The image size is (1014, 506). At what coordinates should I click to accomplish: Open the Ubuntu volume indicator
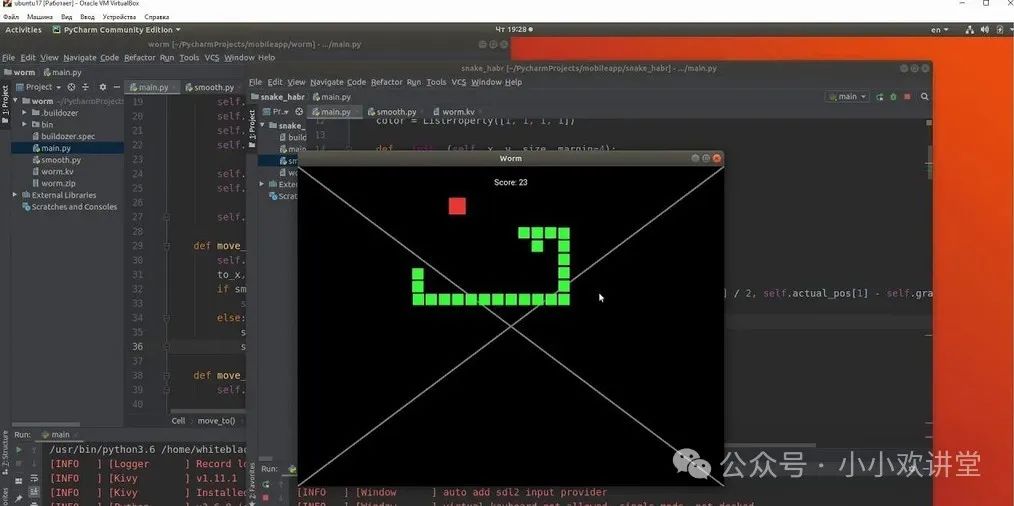coord(985,30)
